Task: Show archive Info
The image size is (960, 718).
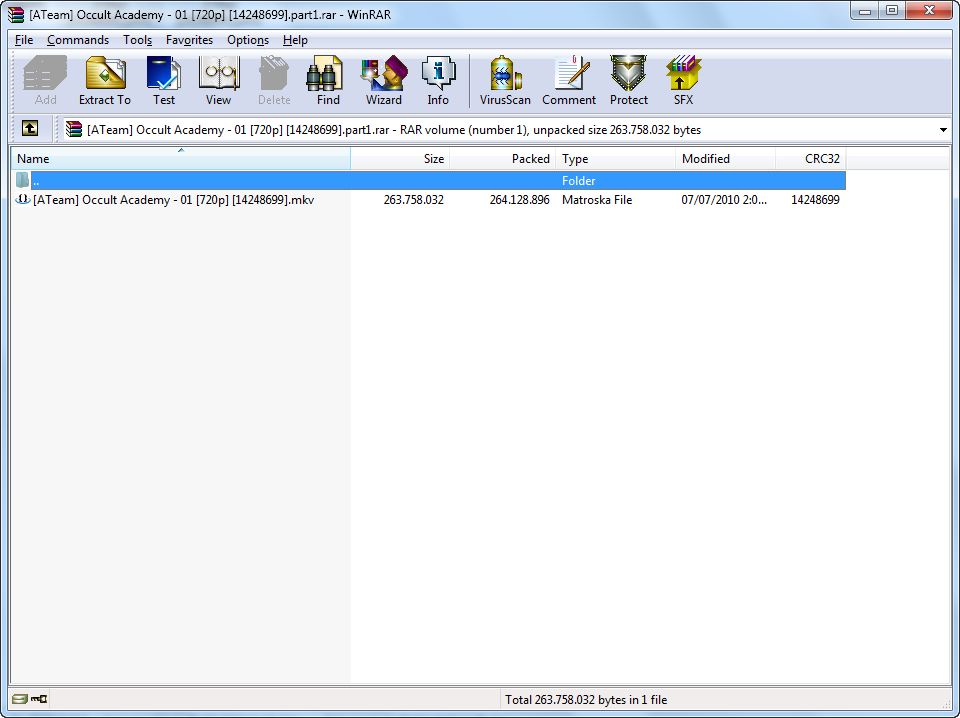Action: click(438, 81)
